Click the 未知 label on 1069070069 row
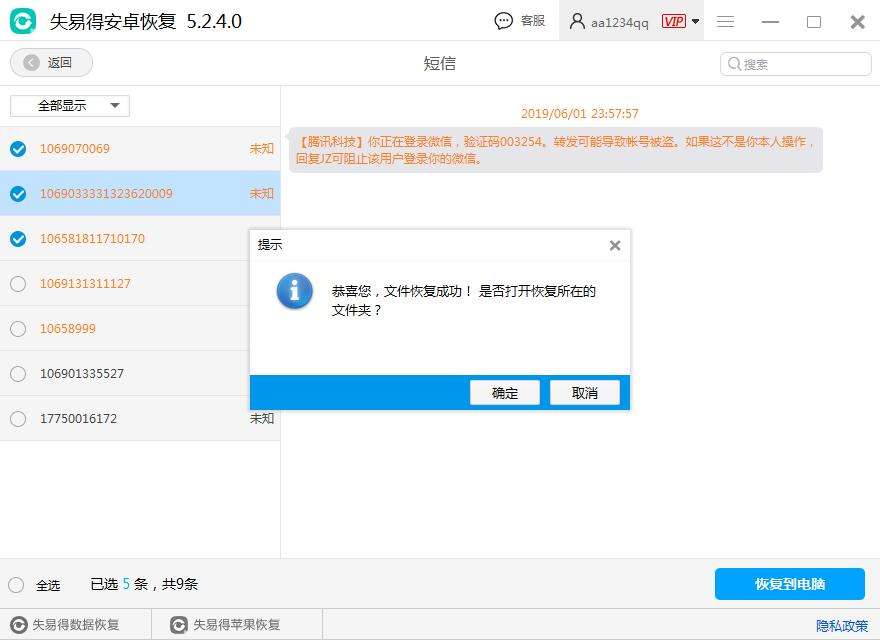 click(262, 149)
